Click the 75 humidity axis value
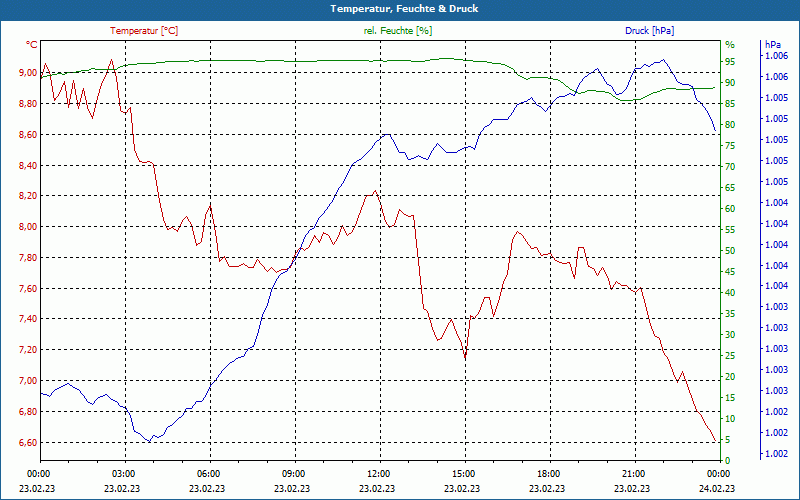The height and width of the screenshot is (500, 800). coord(730,145)
